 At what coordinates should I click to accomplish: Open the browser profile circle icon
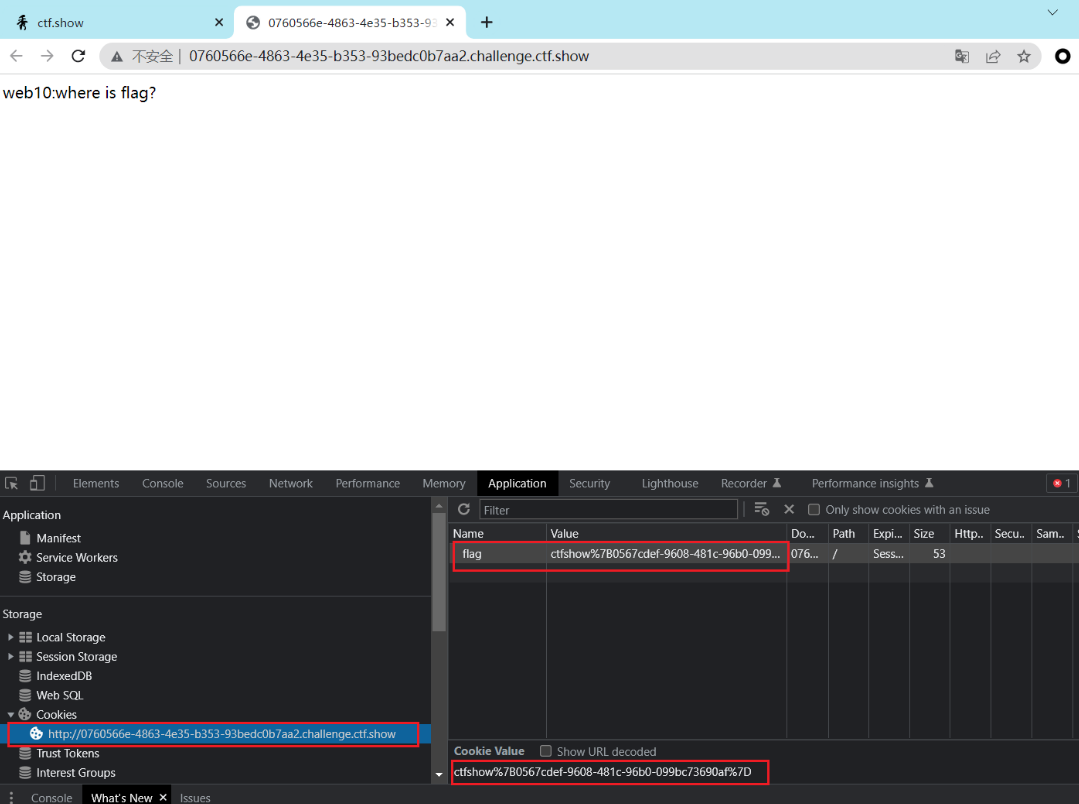[1062, 56]
